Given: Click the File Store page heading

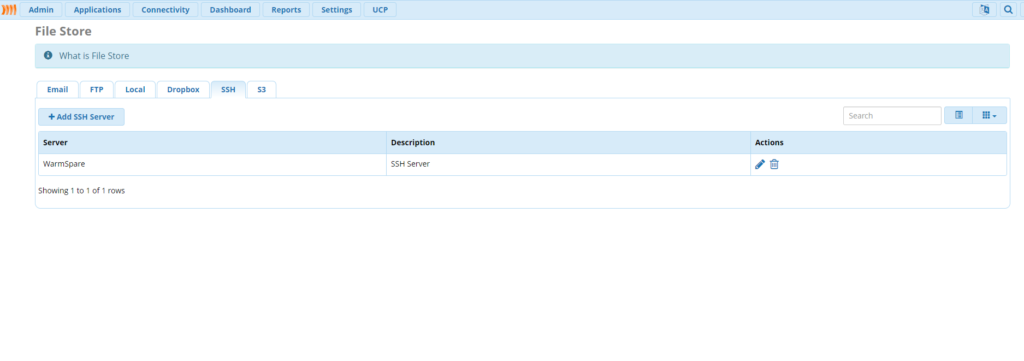Looking at the screenshot, I should [63, 31].
